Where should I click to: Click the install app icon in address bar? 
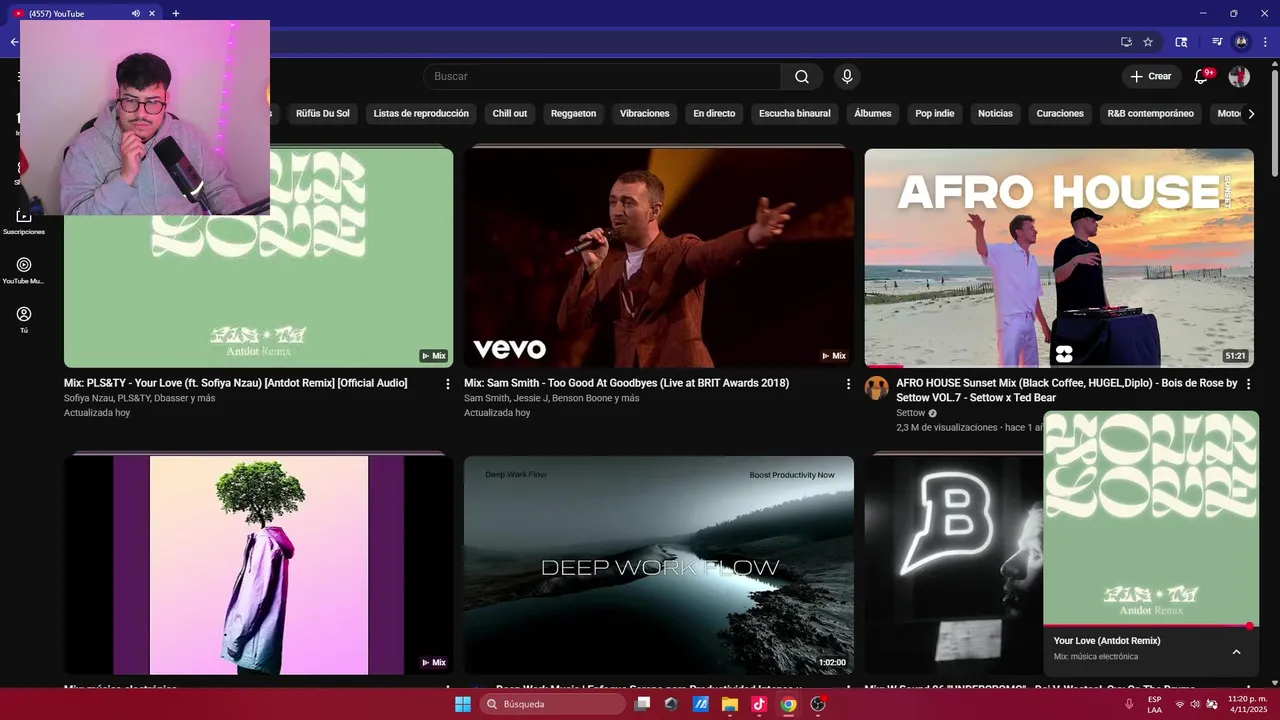[1126, 42]
